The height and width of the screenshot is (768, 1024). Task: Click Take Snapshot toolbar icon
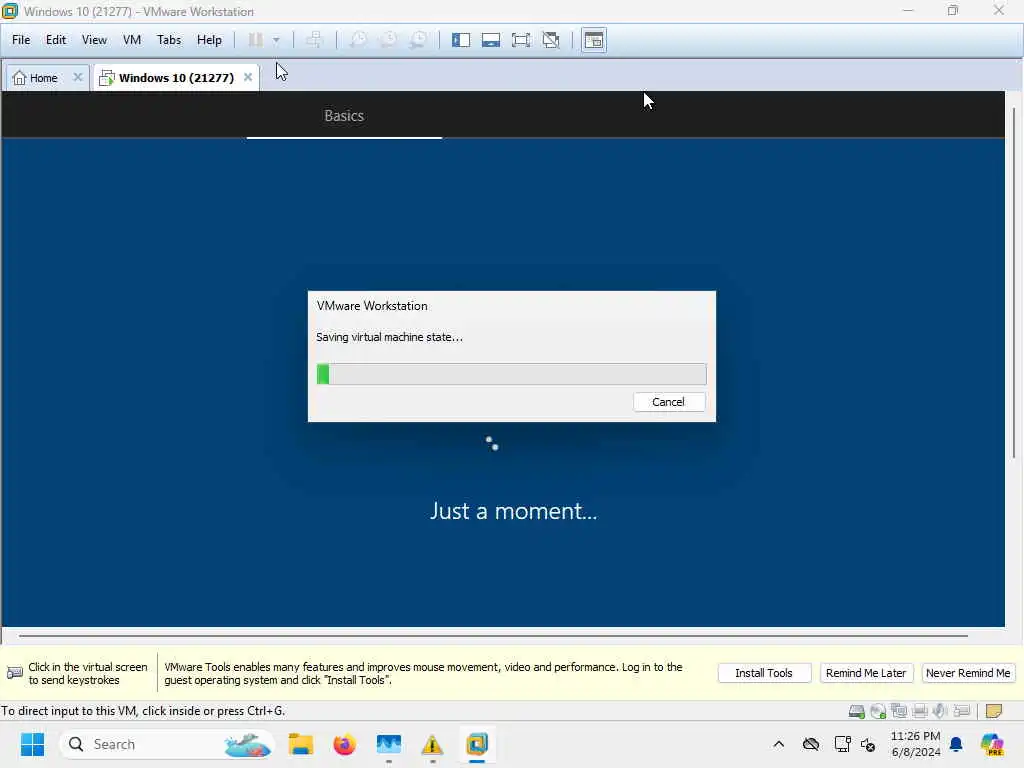tap(358, 40)
